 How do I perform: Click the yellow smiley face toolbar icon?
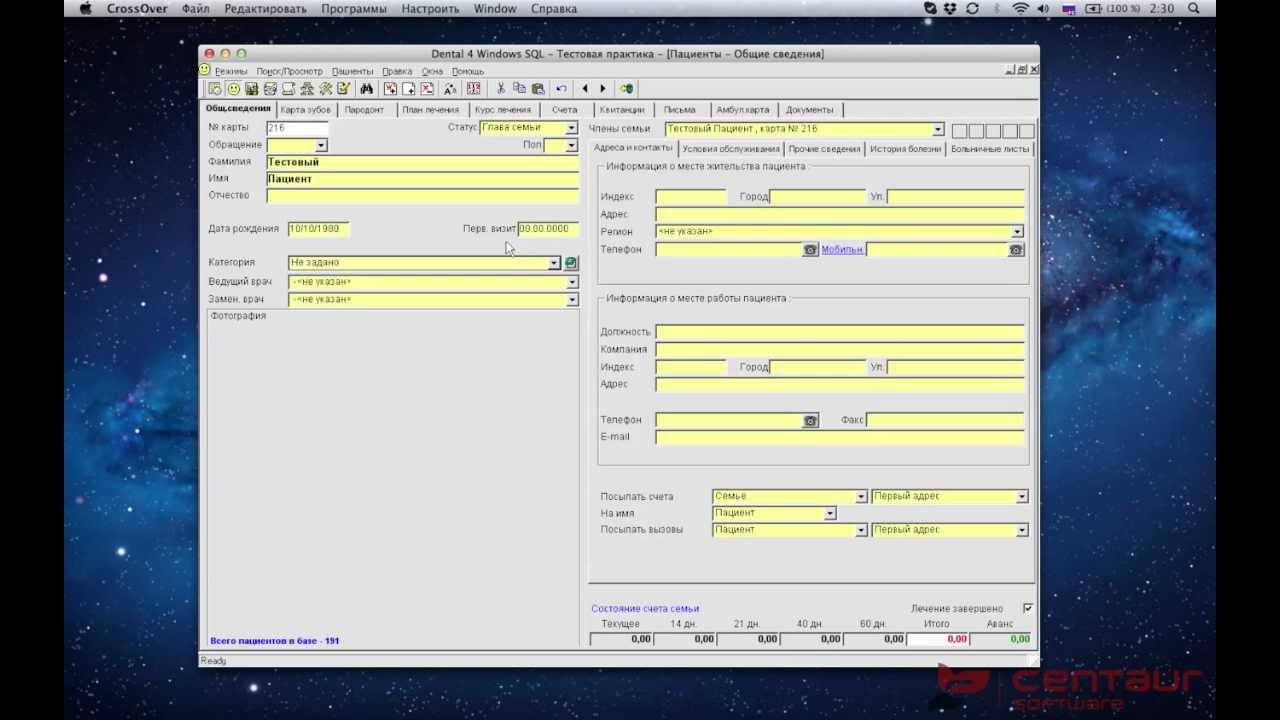tap(233, 89)
